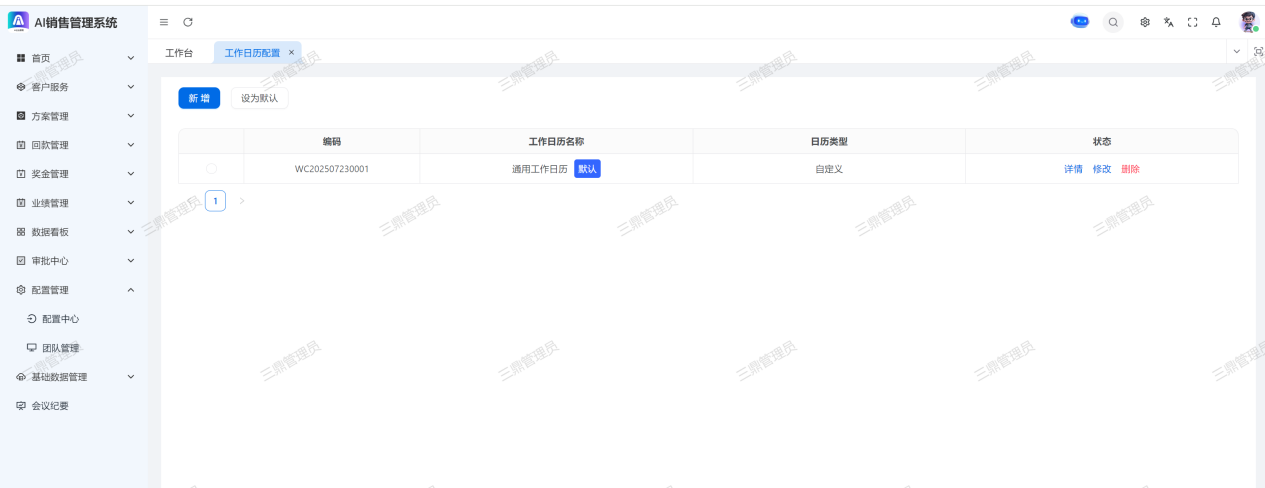
Task: Expand the 客户服务 sidebar menu
Action: (74, 87)
